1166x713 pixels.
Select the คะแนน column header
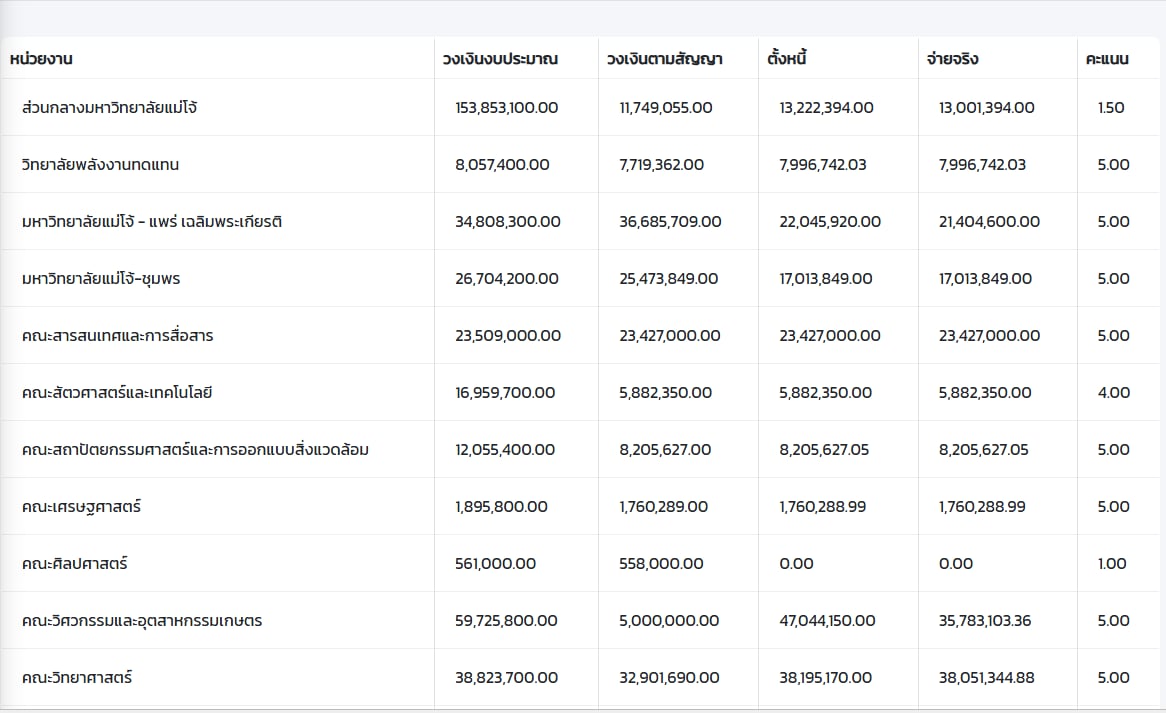coord(1107,59)
